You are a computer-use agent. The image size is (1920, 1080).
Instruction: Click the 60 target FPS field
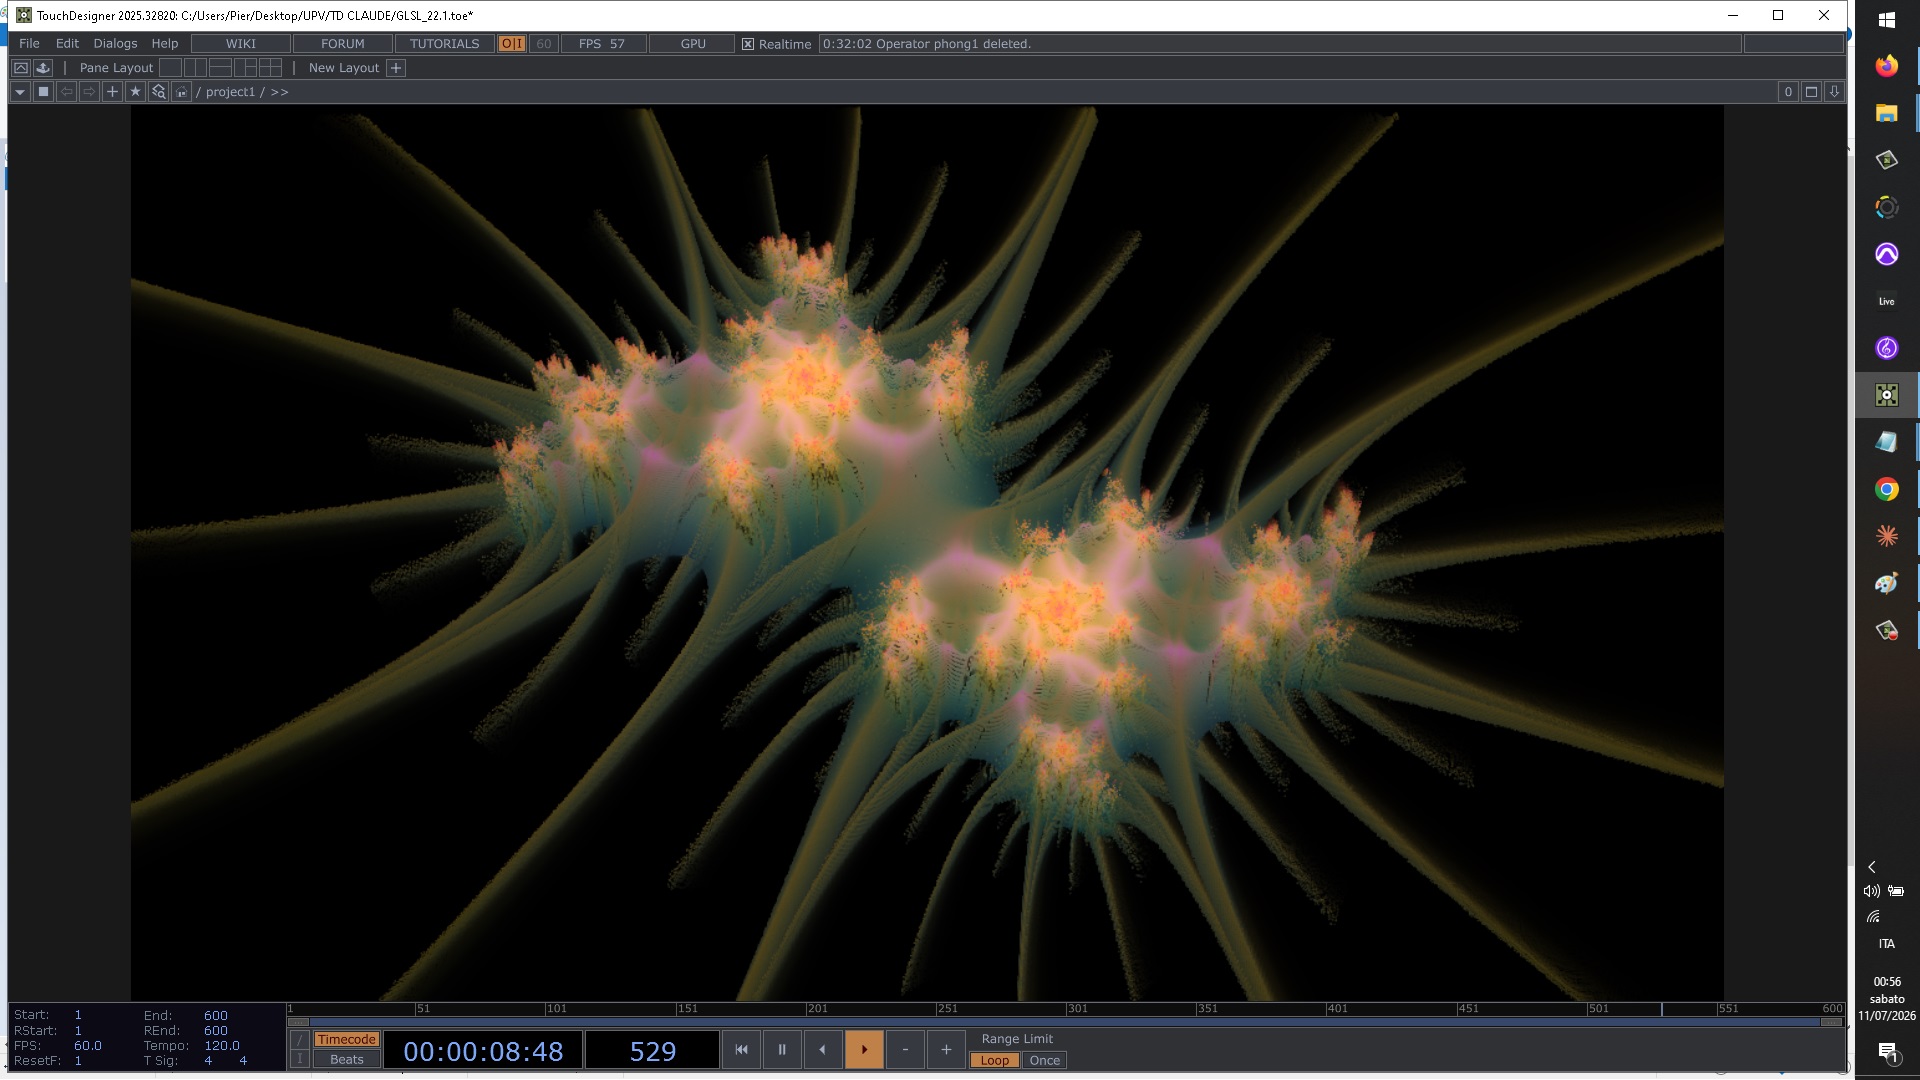[544, 43]
